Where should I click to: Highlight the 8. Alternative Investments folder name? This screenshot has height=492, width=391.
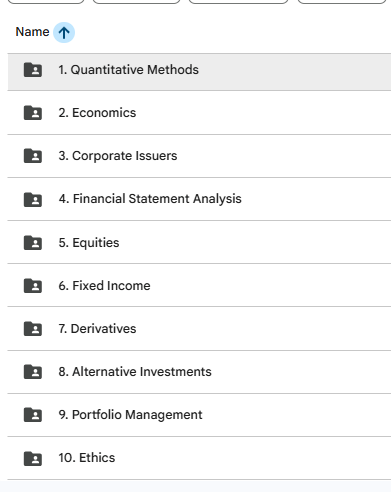pos(135,372)
